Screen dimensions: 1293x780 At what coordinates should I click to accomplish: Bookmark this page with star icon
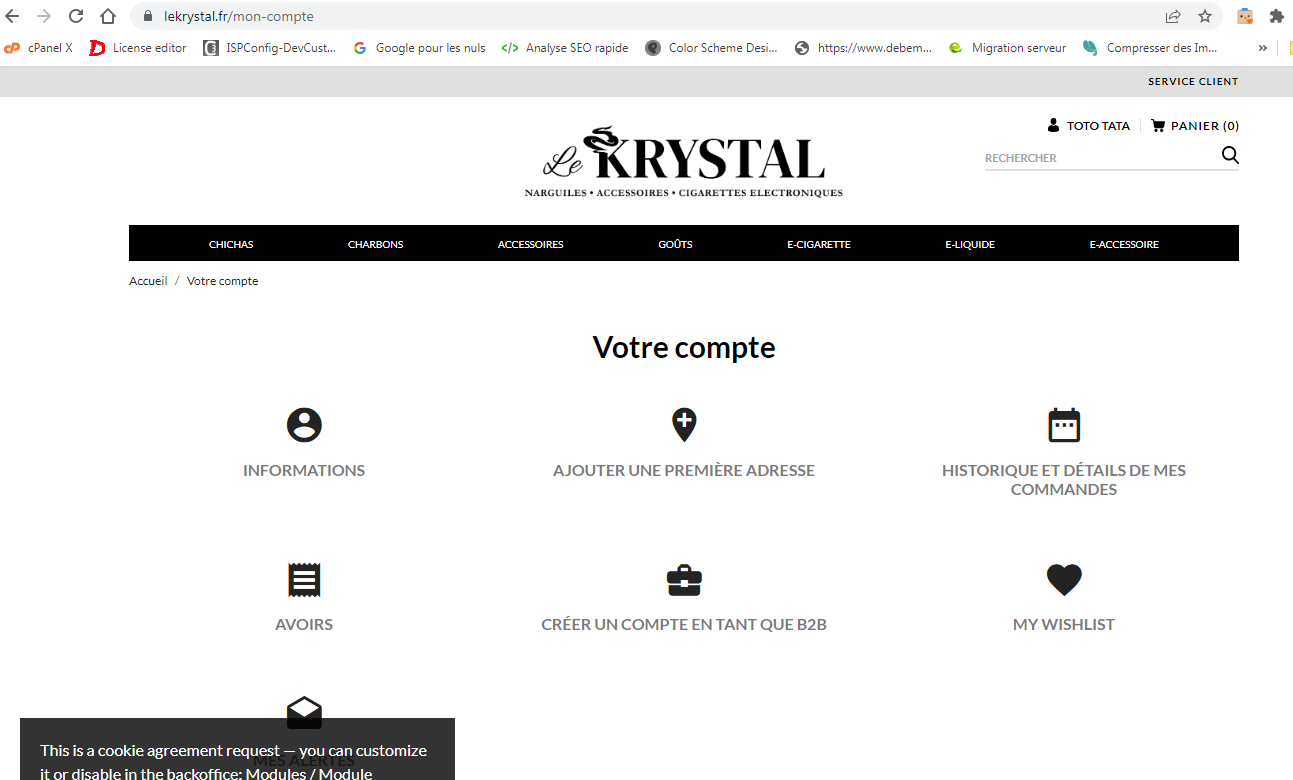pos(1205,16)
